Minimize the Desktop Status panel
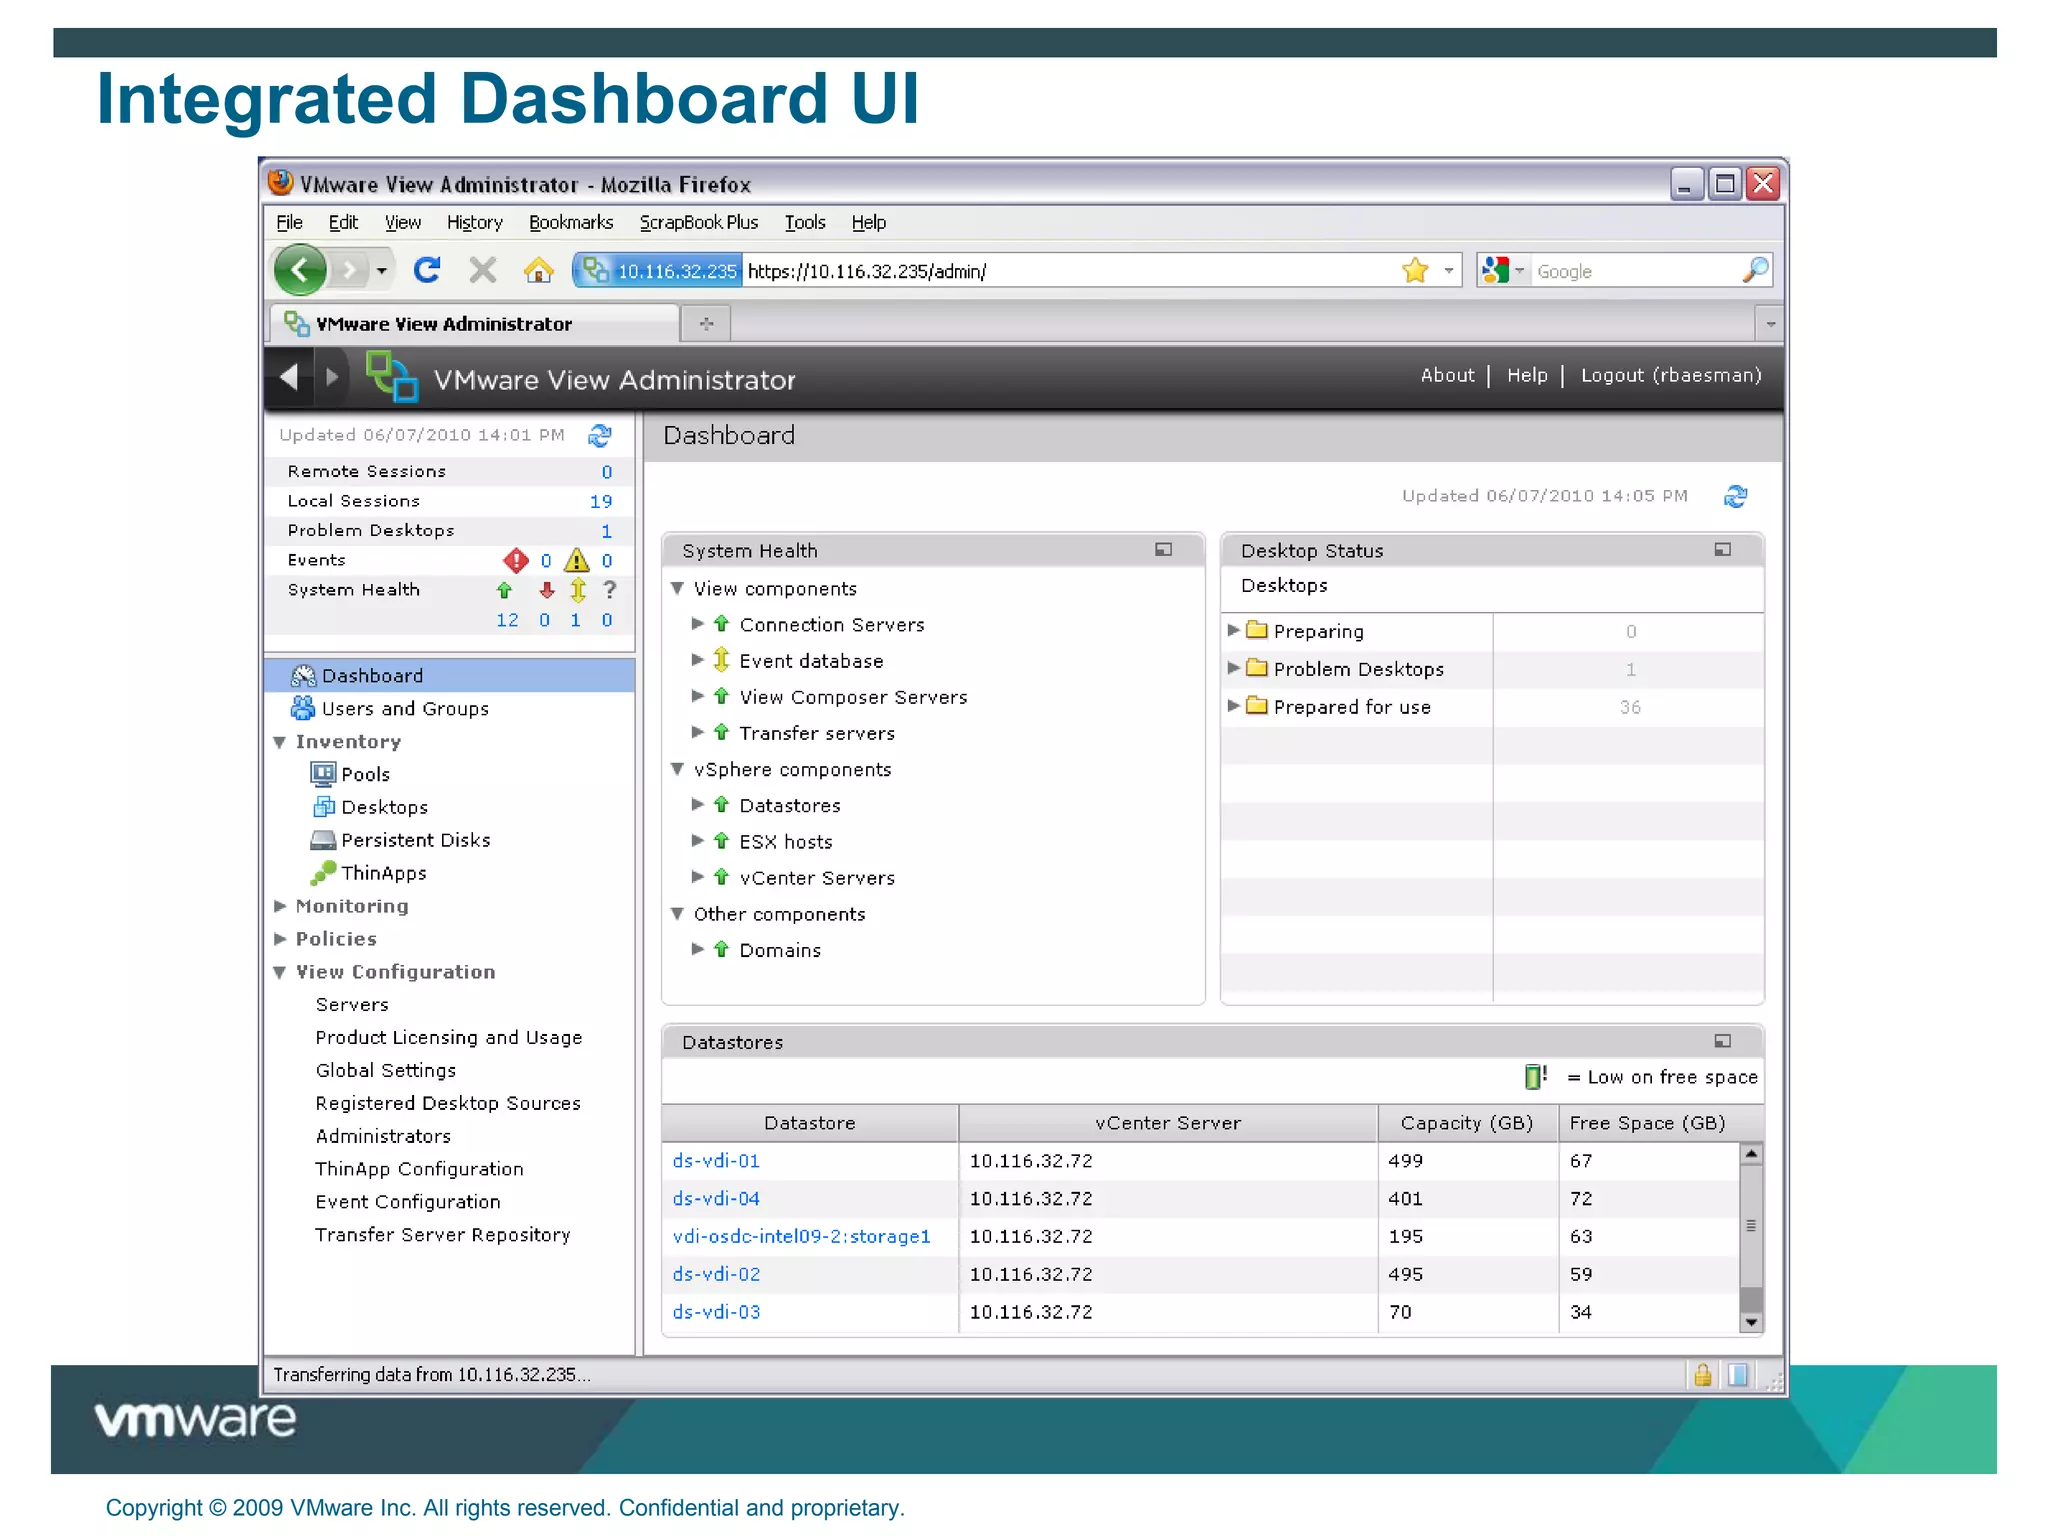 pyautogui.click(x=1722, y=550)
